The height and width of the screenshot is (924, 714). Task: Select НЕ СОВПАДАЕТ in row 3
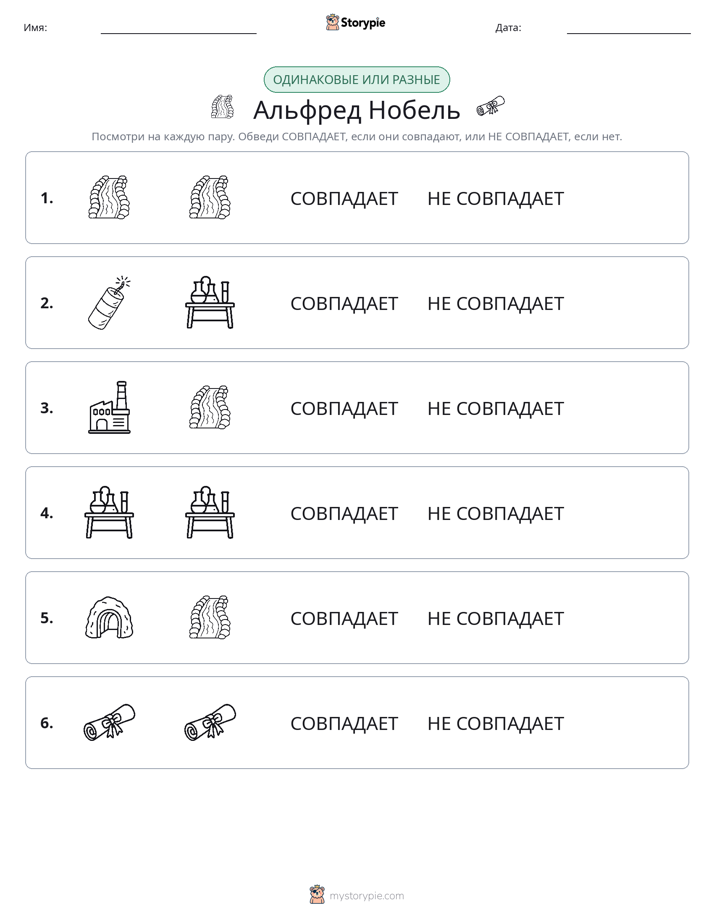(495, 408)
